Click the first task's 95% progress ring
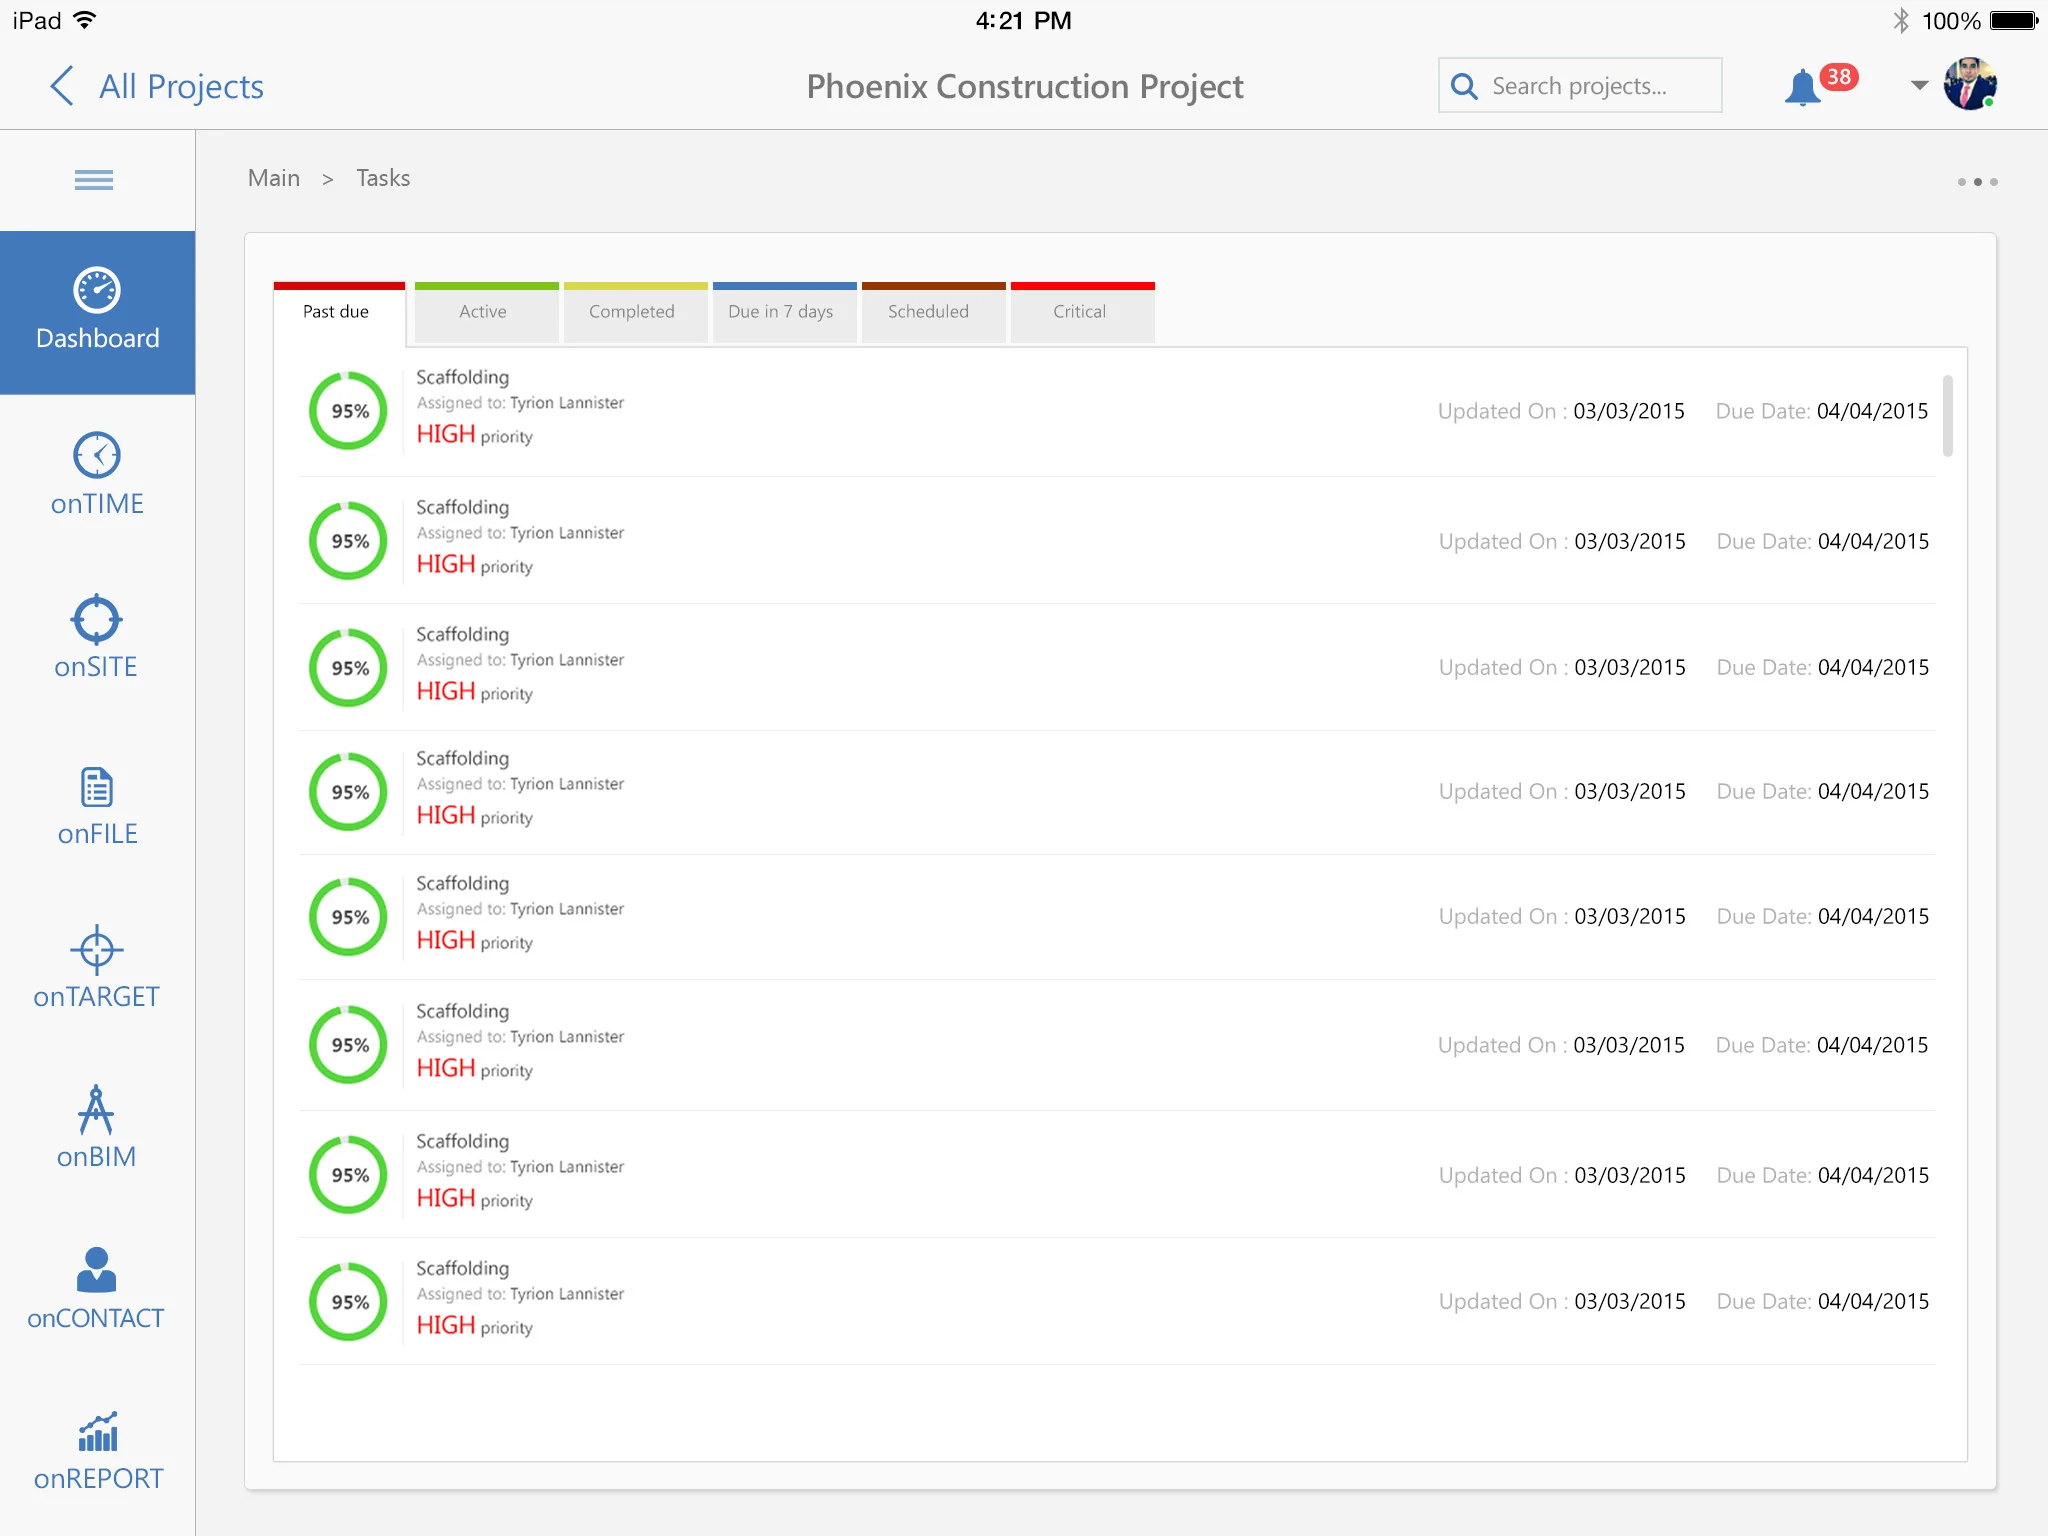This screenshot has height=1536, width=2048. [349, 411]
